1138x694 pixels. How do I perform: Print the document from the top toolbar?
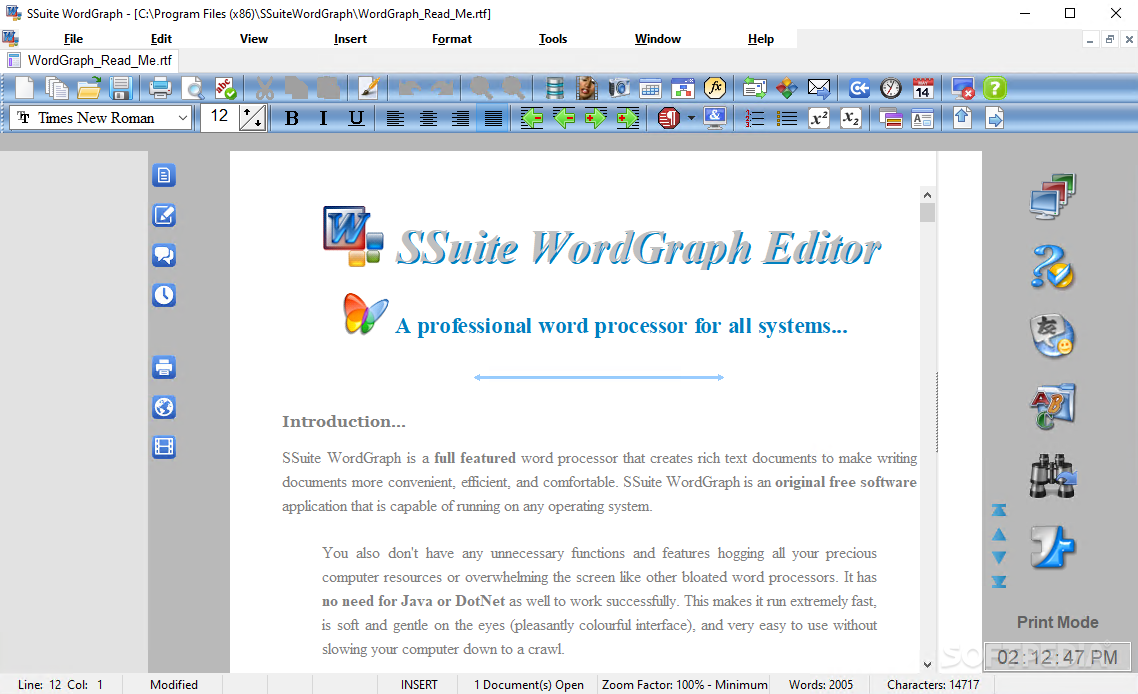[160, 89]
